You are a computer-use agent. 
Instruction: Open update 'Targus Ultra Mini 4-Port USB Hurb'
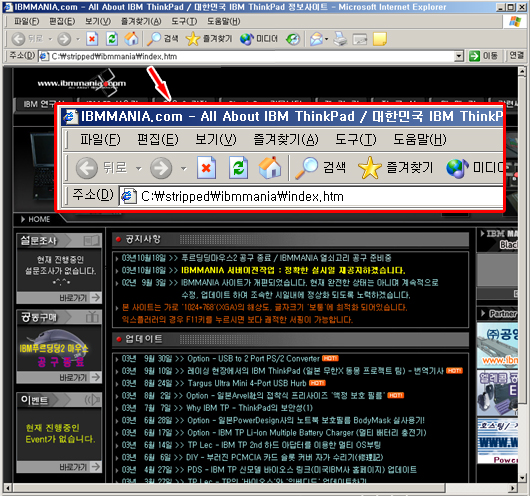[247, 383]
